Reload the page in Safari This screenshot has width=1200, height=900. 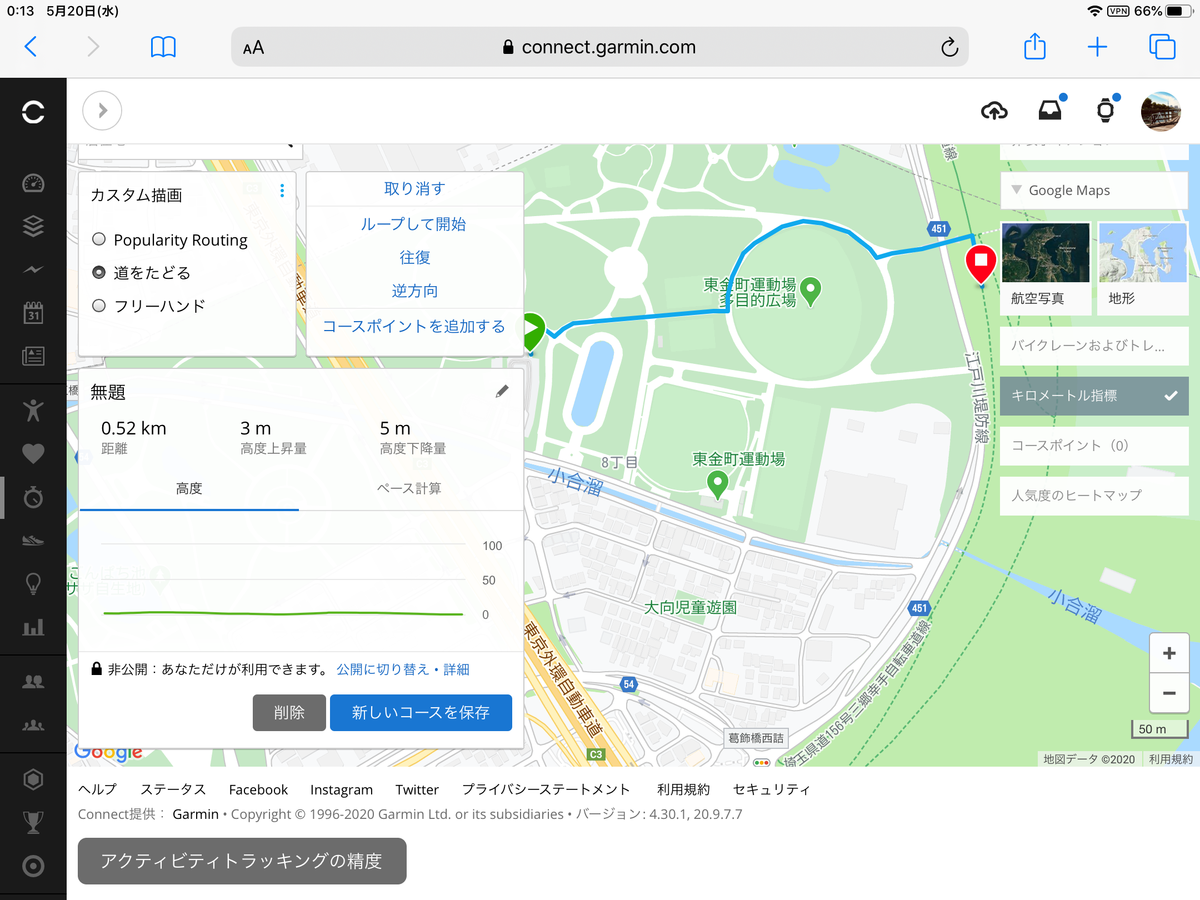(950, 47)
